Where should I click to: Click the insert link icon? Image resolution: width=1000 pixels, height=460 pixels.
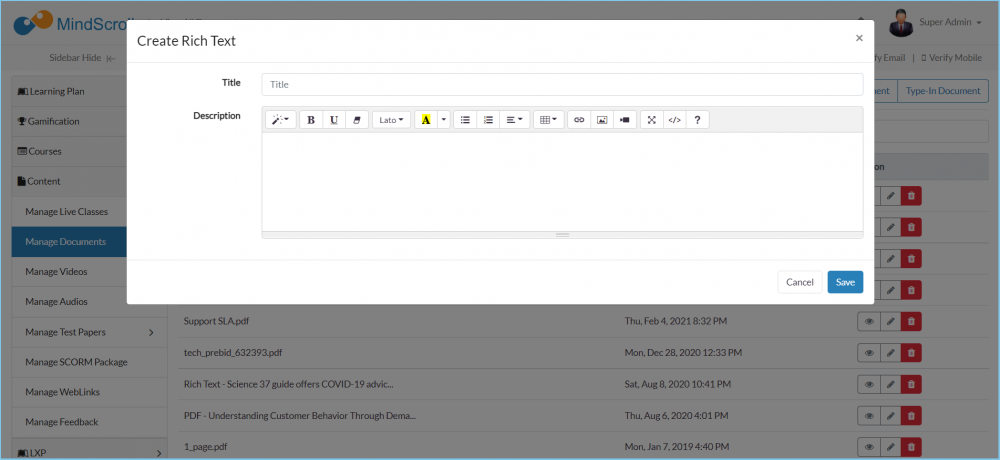(x=579, y=120)
